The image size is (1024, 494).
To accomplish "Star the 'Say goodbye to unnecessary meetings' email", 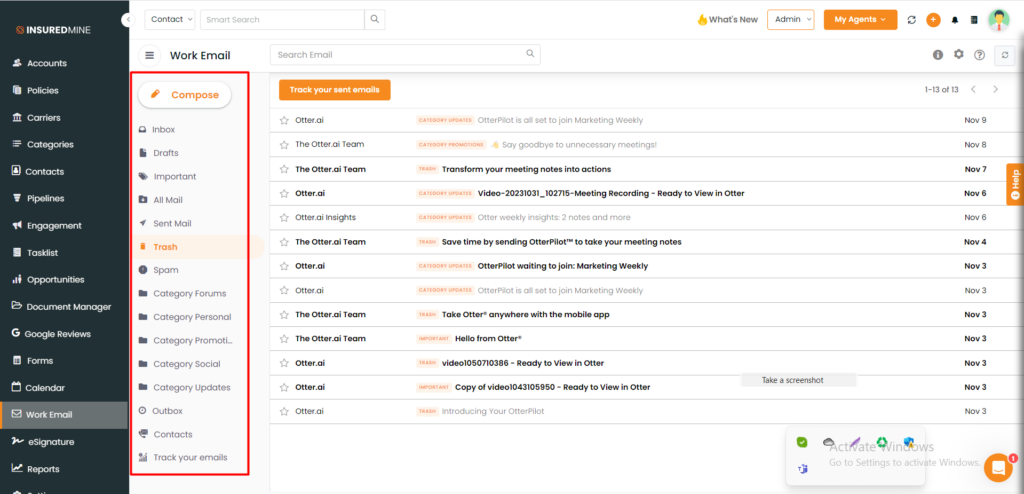I will coord(284,144).
